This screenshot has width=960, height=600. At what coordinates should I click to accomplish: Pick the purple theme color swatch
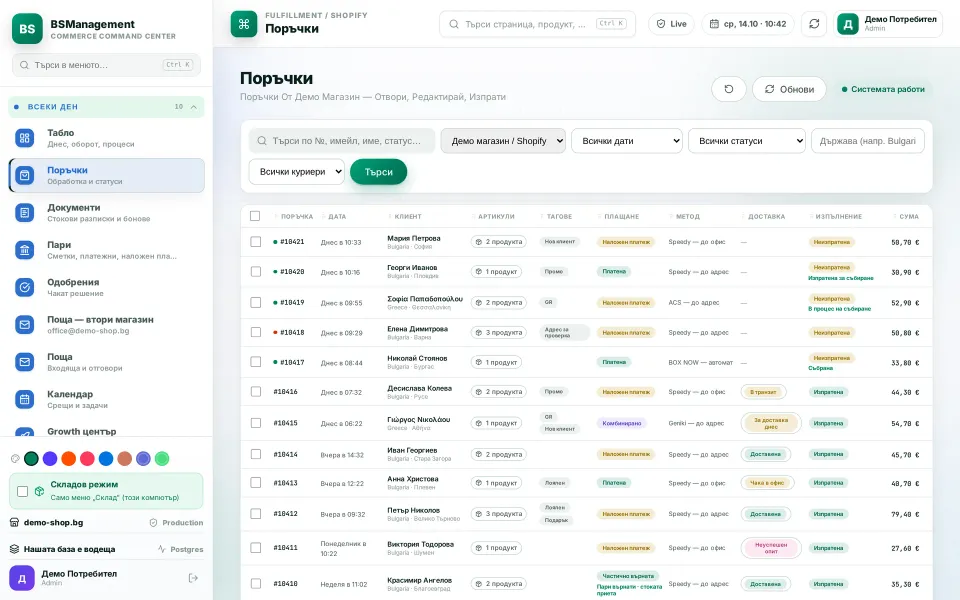coord(50,459)
